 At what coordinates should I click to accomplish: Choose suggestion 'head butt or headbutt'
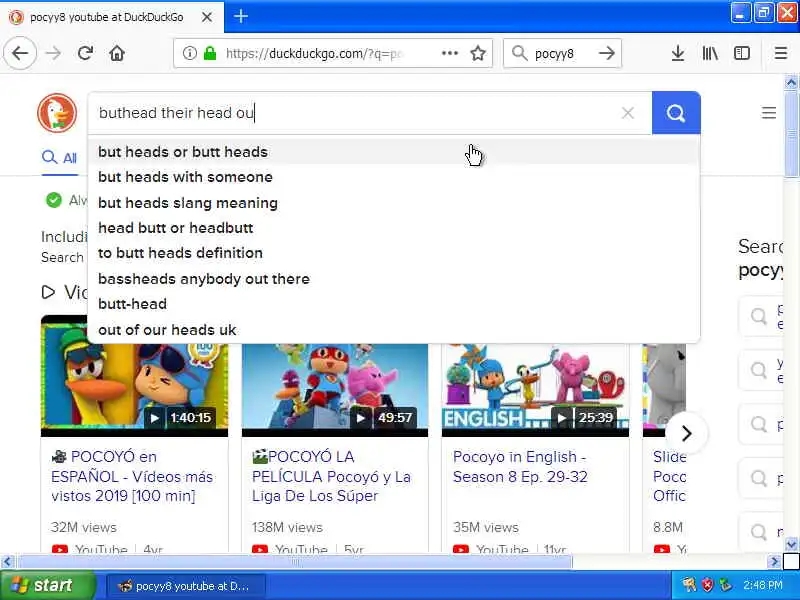tap(393, 228)
